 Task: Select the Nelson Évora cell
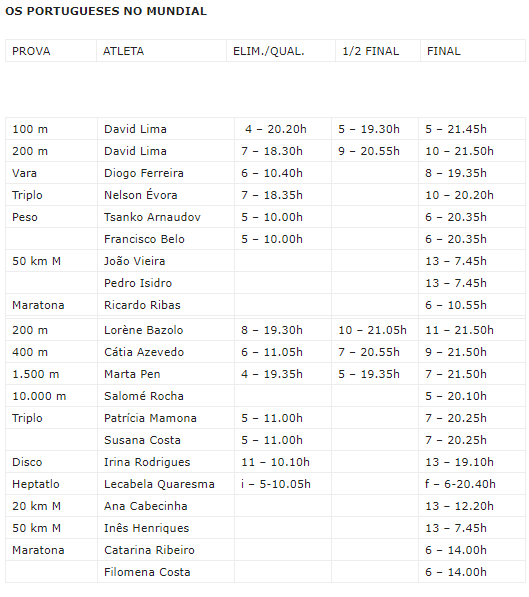click(x=166, y=195)
